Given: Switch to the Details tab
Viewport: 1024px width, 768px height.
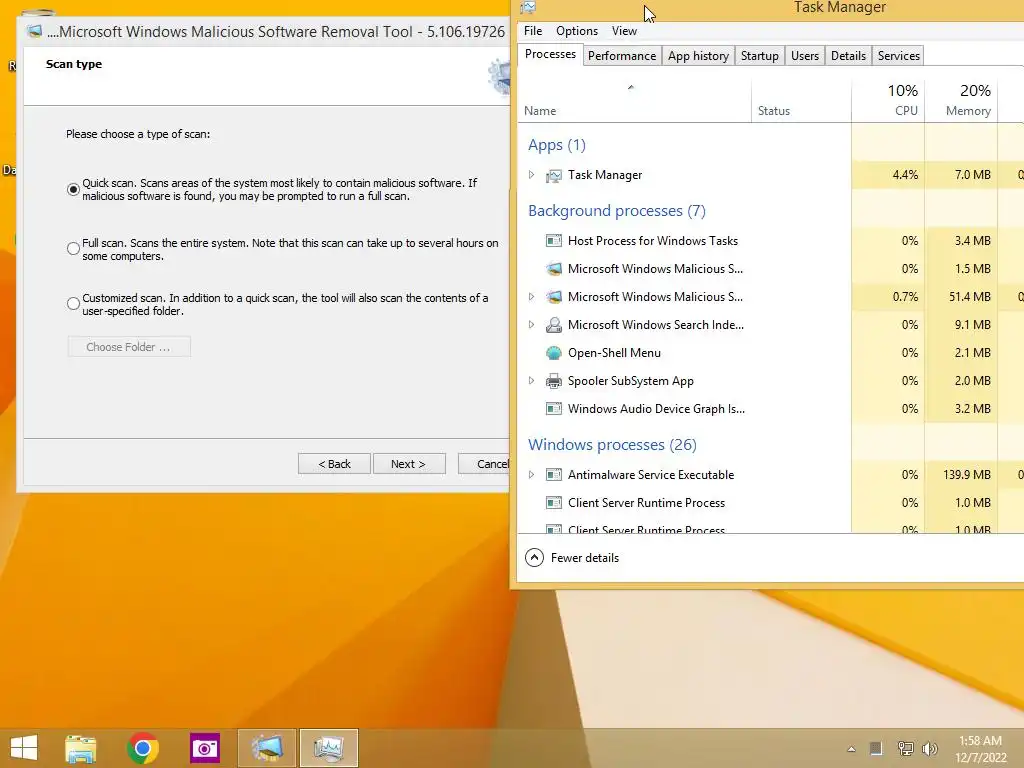Looking at the screenshot, I should coord(848,56).
